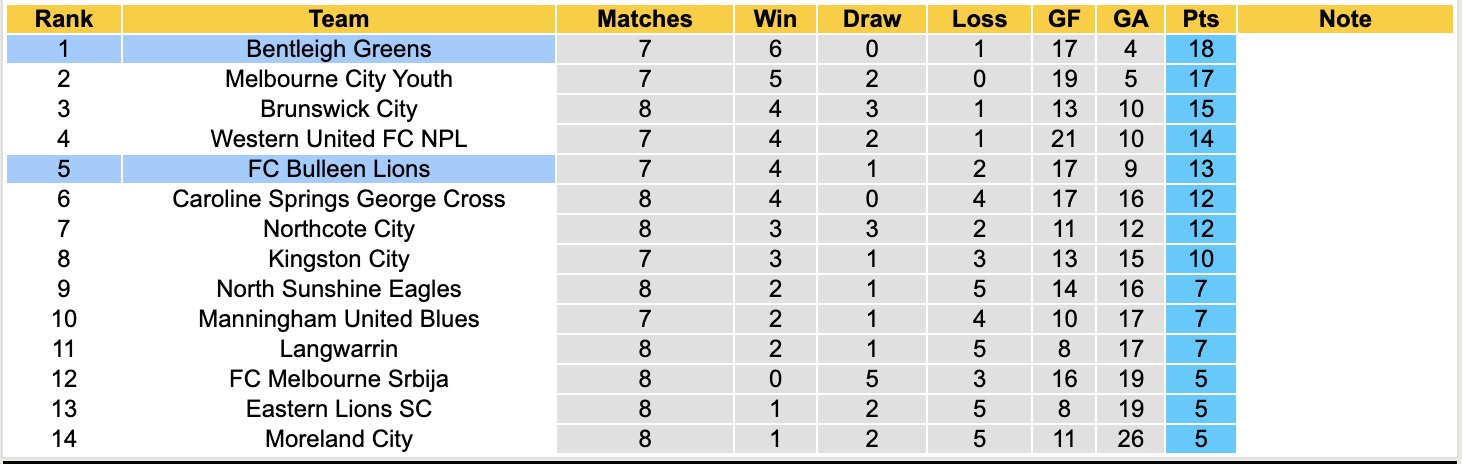Click the Rank column header
The width and height of the screenshot is (1462, 464).
tap(63, 19)
